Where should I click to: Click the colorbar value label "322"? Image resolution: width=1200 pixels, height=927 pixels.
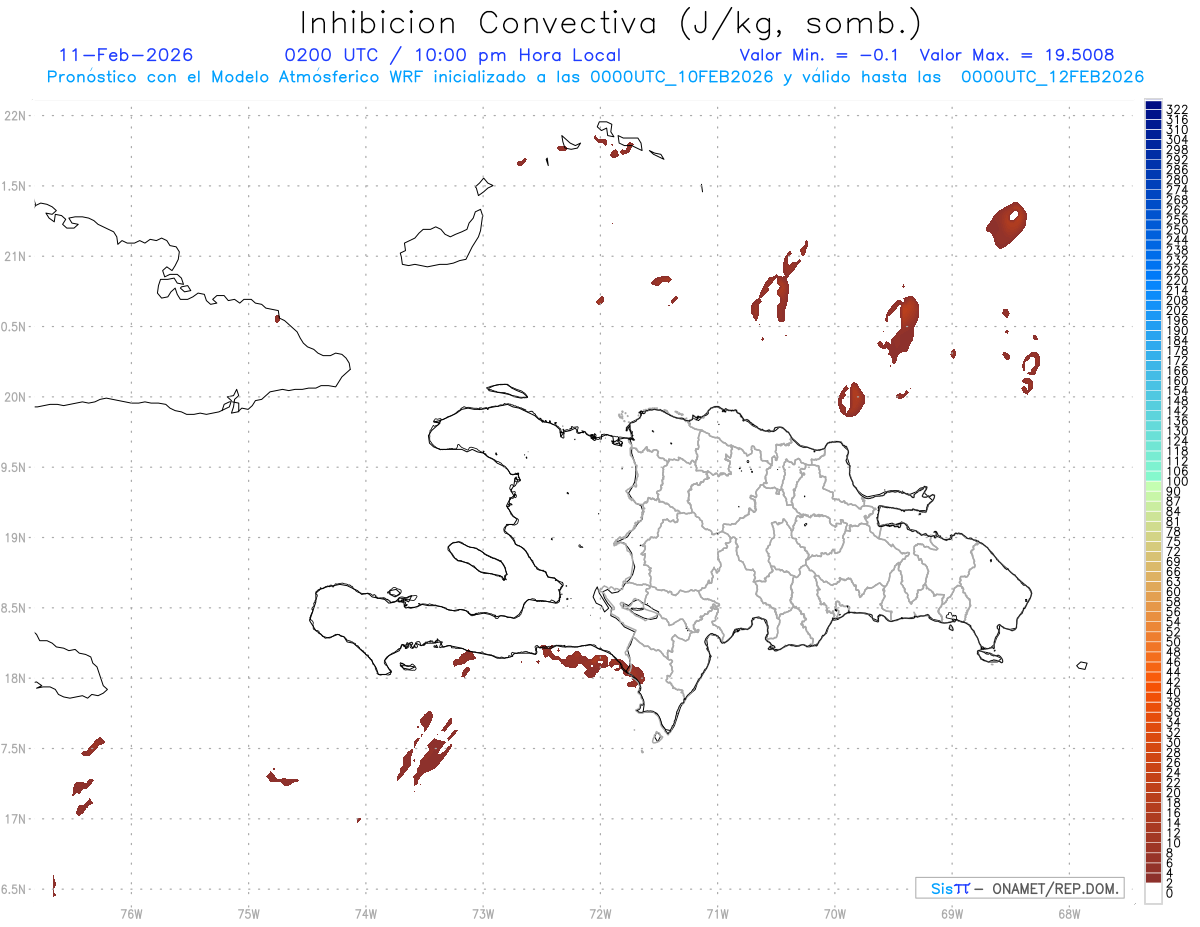[x=1177, y=108]
